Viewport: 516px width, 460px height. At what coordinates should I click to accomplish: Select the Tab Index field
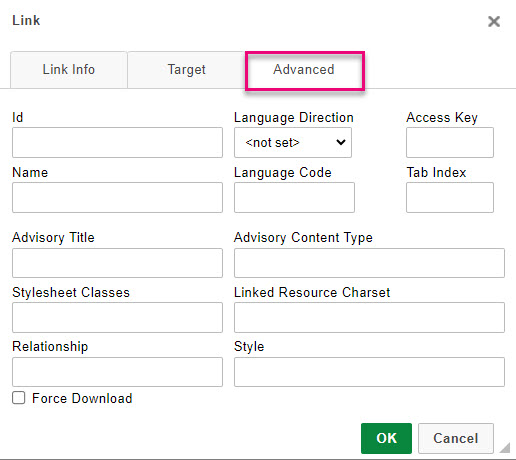pos(450,197)
